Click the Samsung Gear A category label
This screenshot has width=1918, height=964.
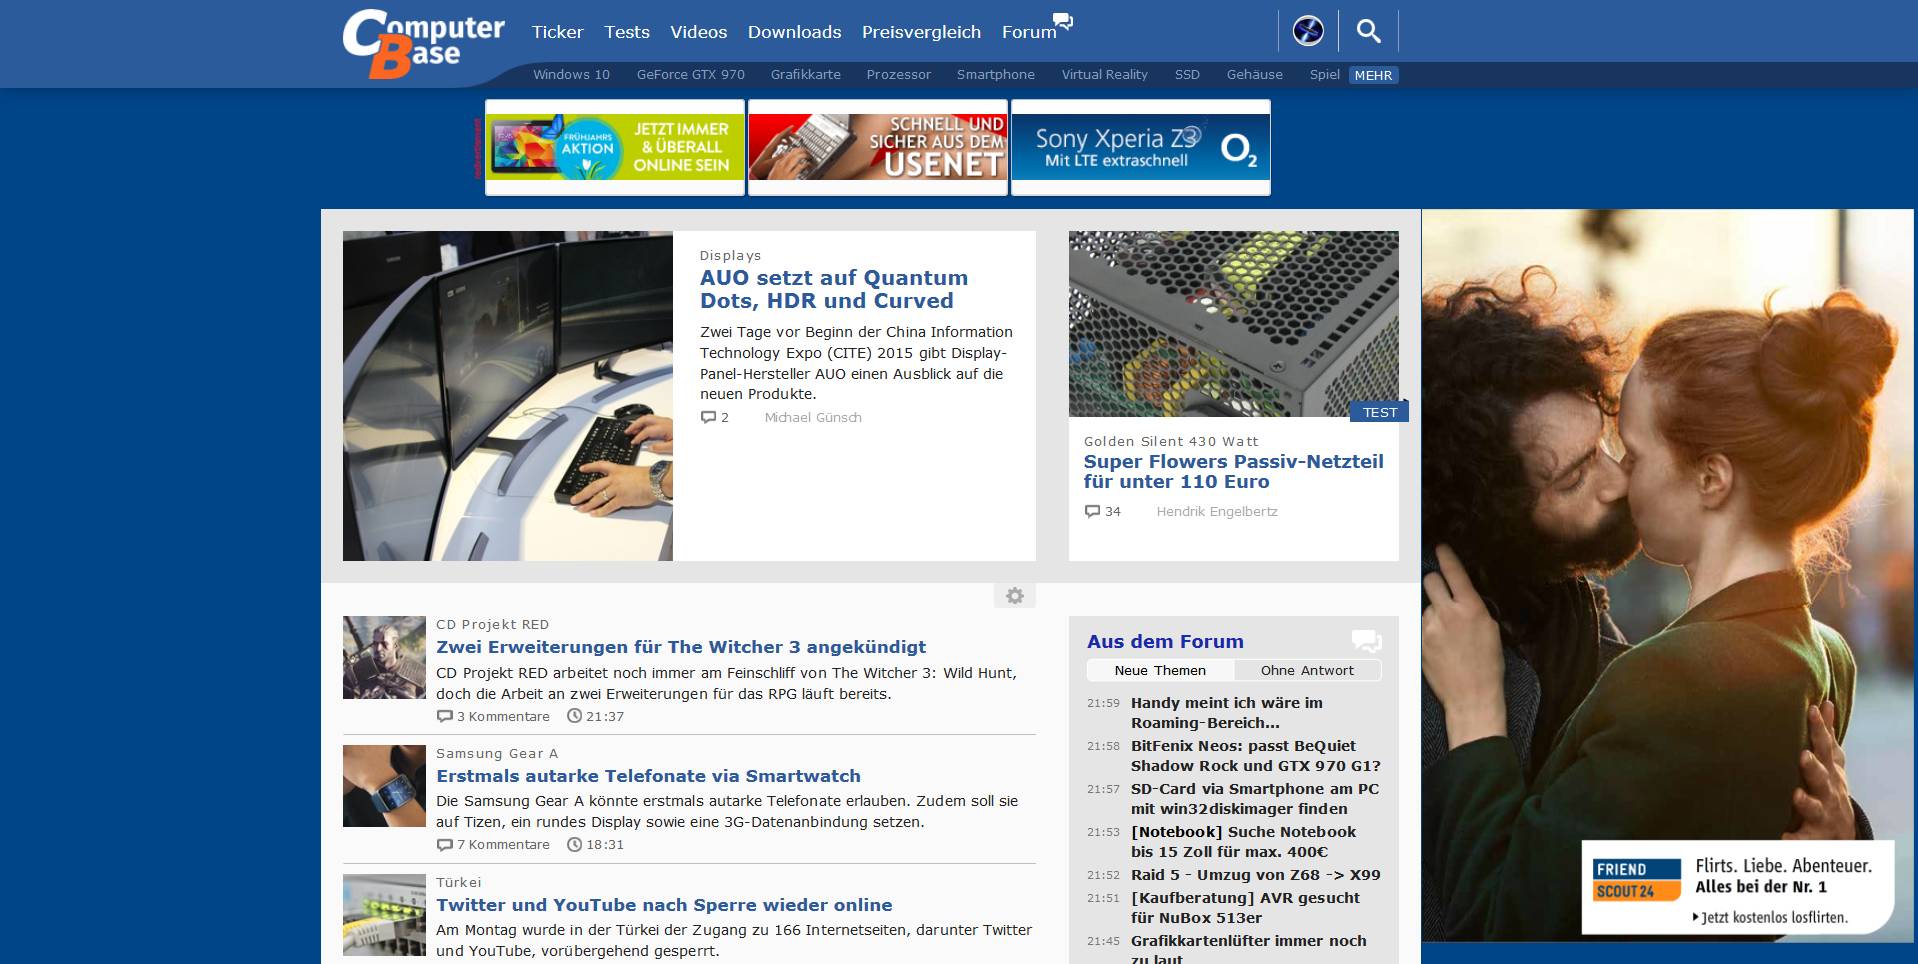coord(497,754)
